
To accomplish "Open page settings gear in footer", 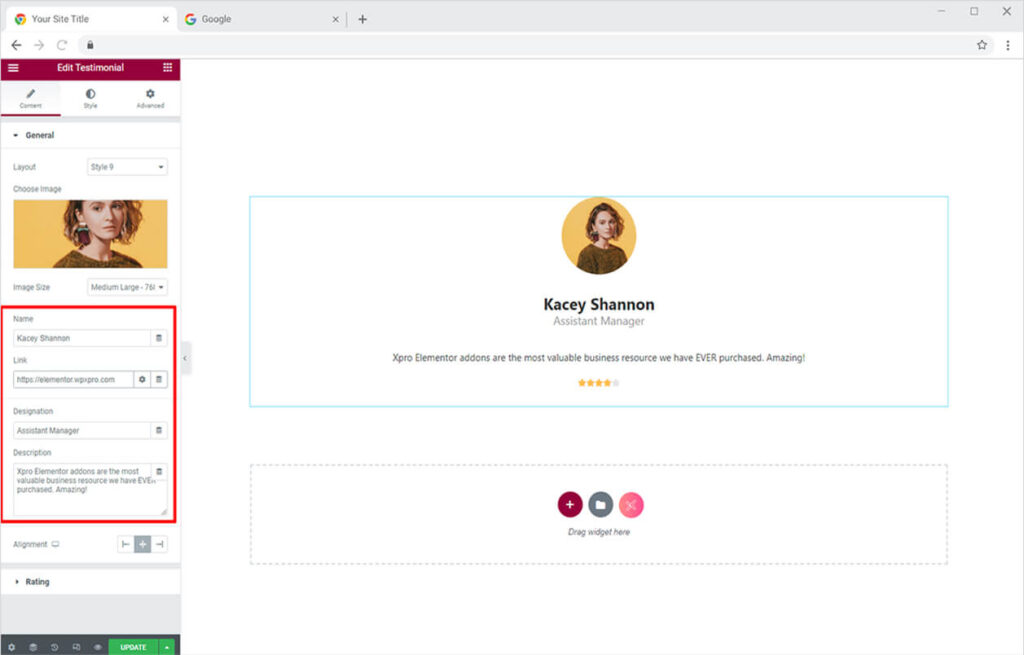I will tap(11, 647).
